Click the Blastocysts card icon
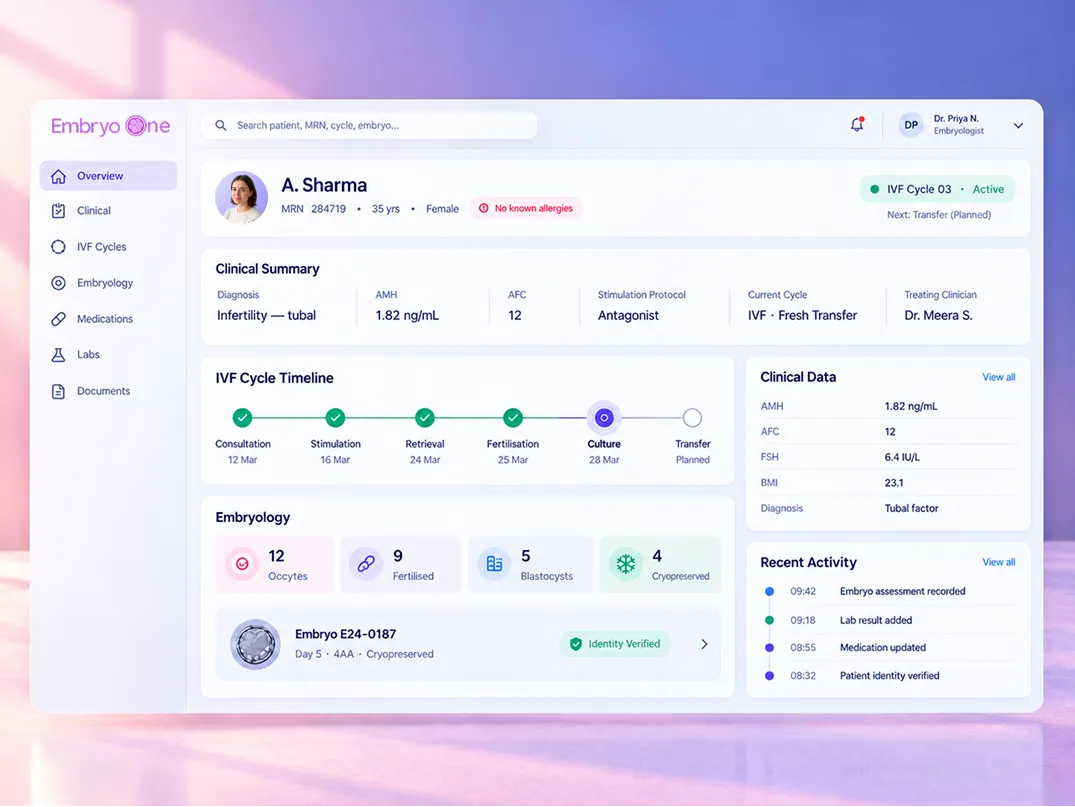Screen dimensions: 1075x807 pos(494,564)
